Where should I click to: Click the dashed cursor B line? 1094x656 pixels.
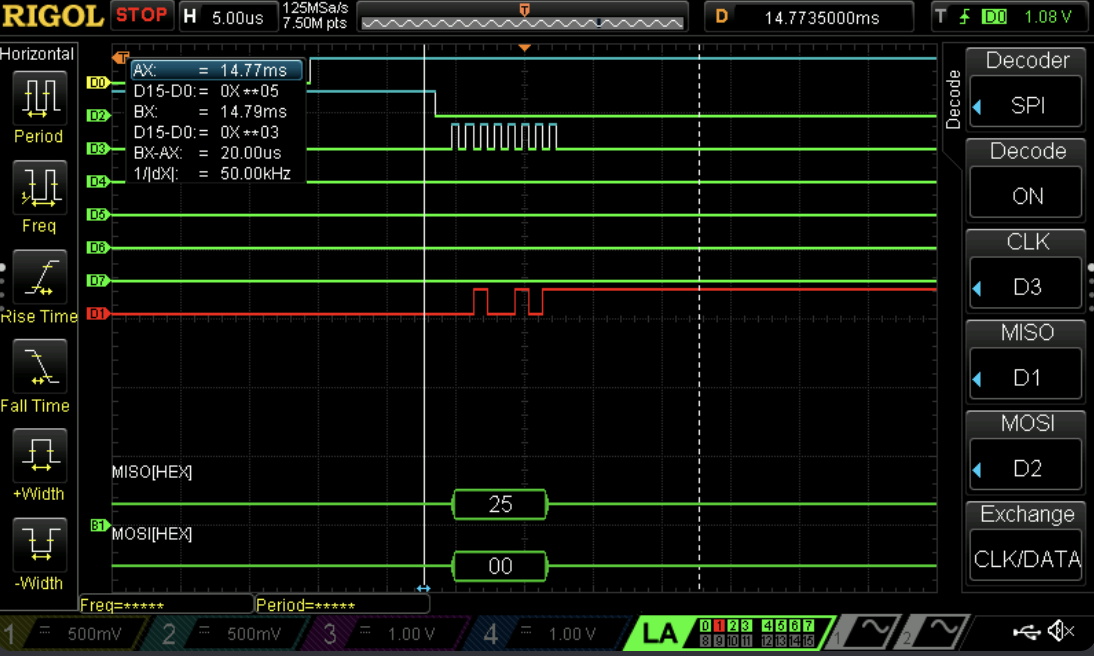coord(699,318)
